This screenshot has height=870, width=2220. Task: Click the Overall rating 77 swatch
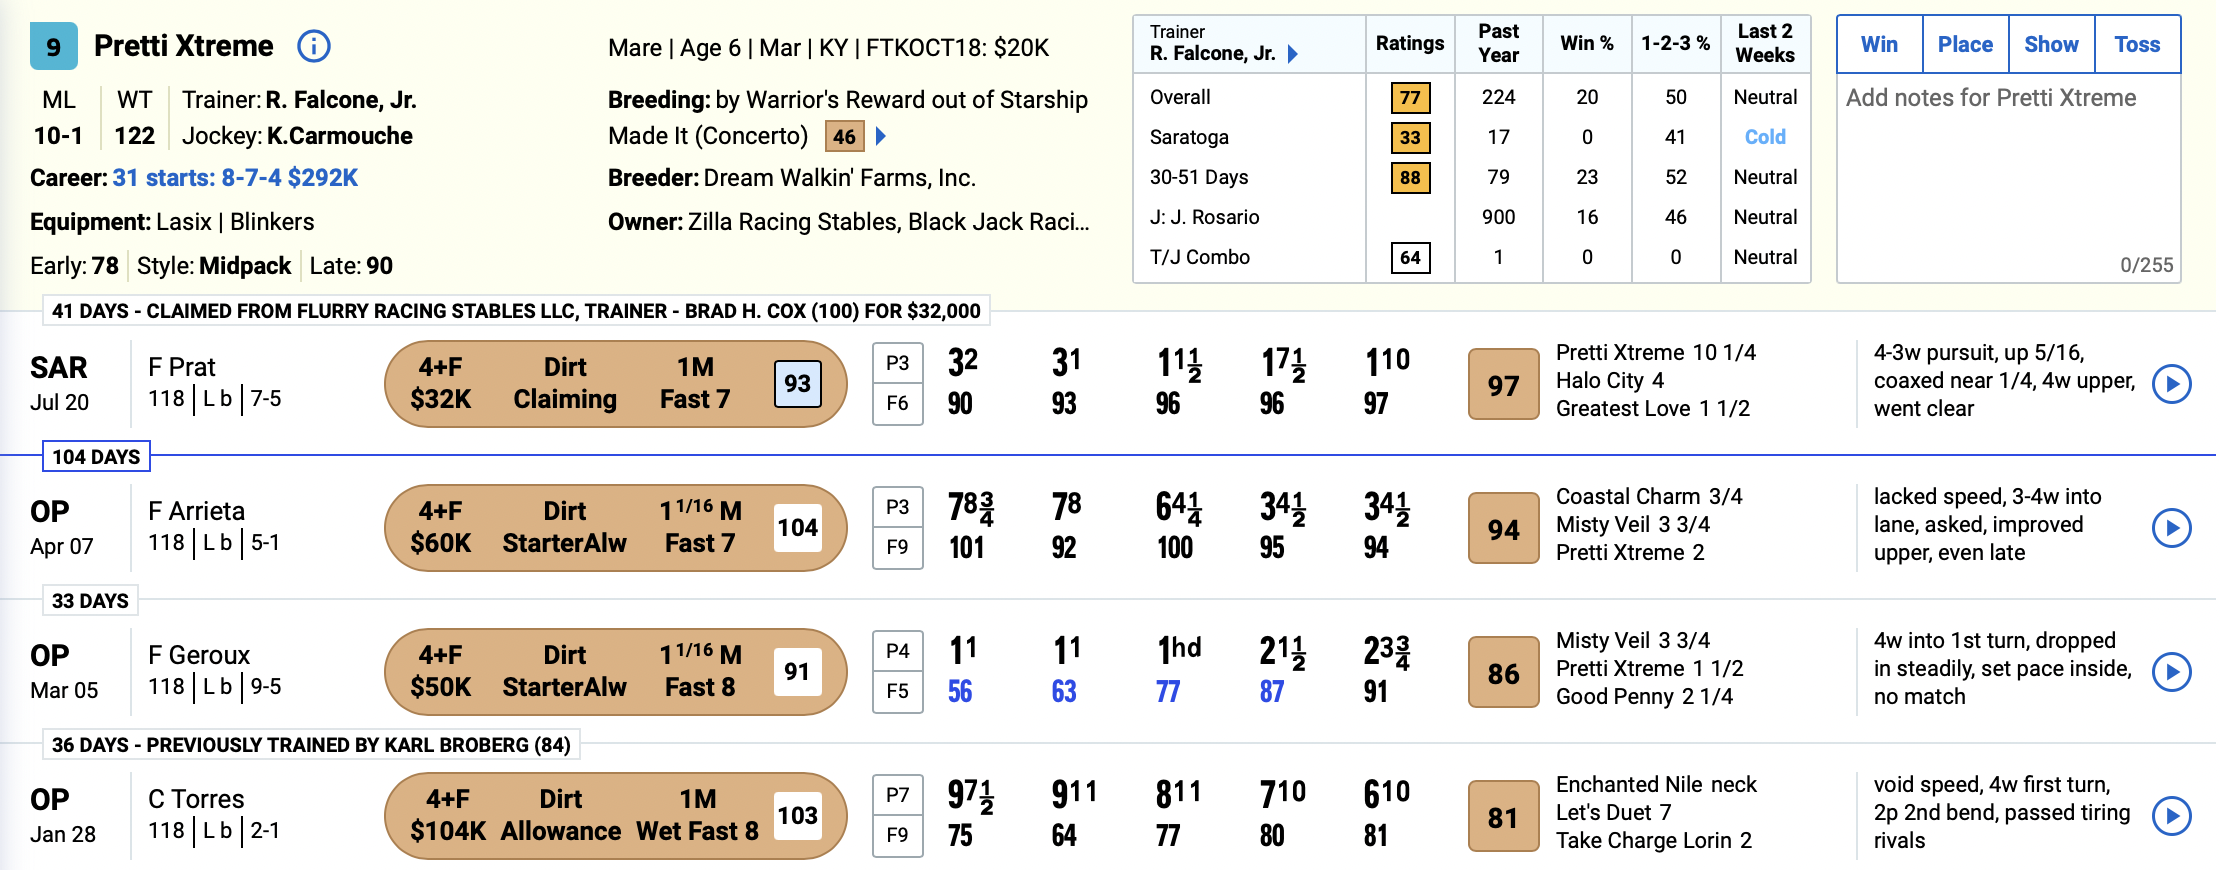pos(1410,97)
